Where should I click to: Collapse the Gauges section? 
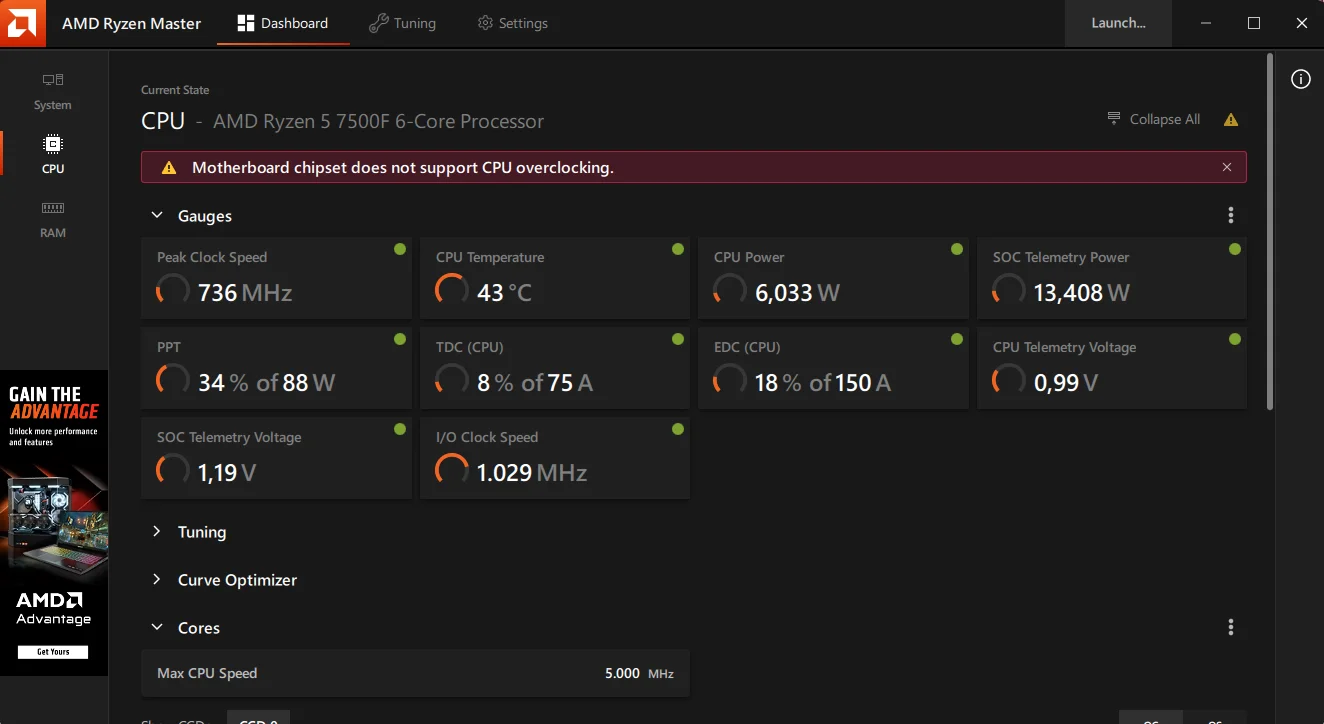pos(157,215)
